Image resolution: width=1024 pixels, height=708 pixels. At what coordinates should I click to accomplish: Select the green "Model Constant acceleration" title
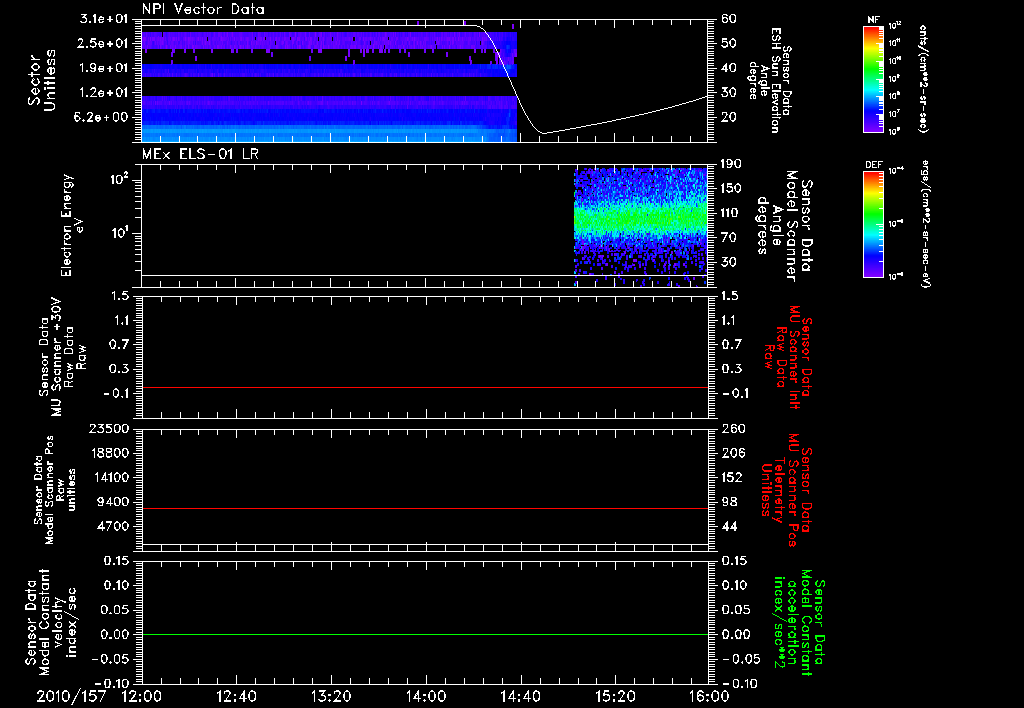[x=799, y=622]
